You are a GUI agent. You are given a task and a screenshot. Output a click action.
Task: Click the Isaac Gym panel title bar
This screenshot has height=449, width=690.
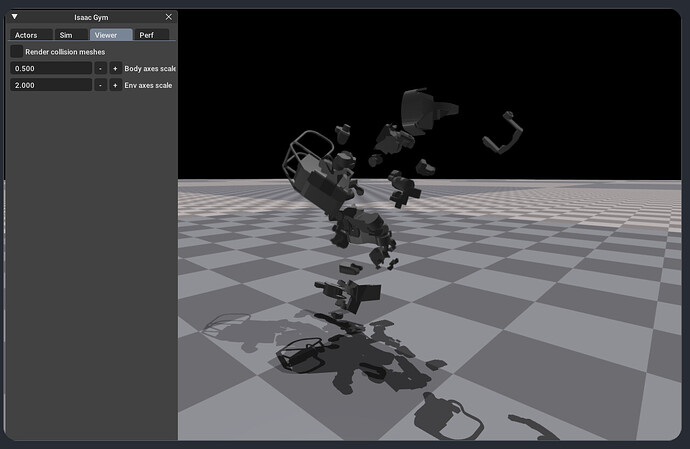click(92, 17)
